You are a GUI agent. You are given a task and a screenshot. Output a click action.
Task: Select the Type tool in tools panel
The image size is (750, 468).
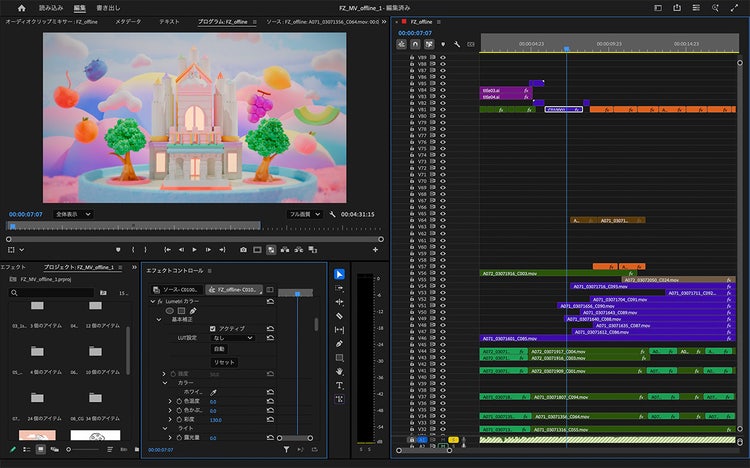(339, 385)
